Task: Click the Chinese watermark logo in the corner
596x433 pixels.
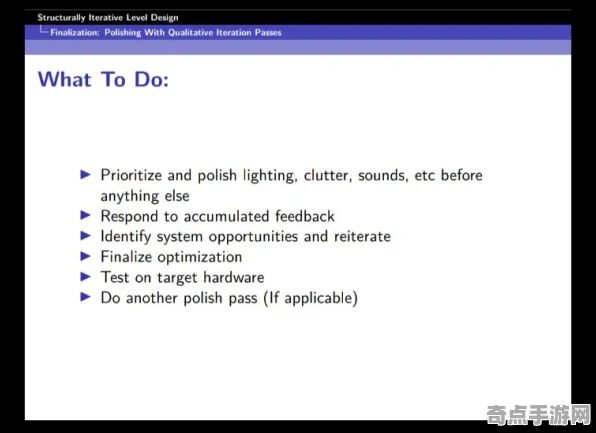Action: tap(539, 415)
